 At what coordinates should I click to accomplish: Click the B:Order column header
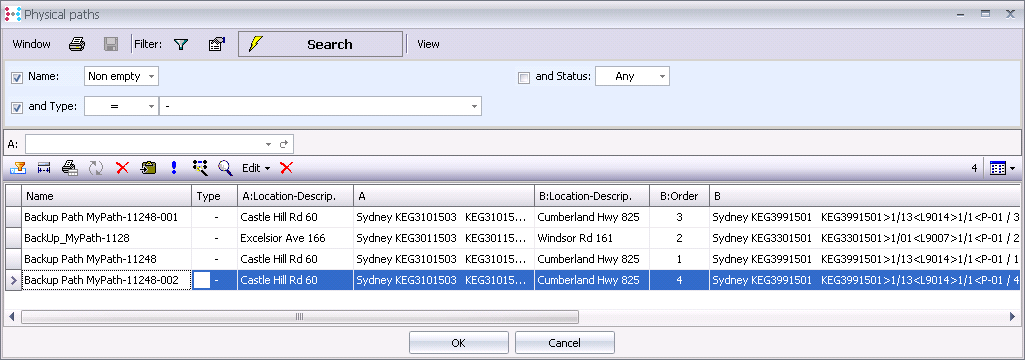pos(679,196)
